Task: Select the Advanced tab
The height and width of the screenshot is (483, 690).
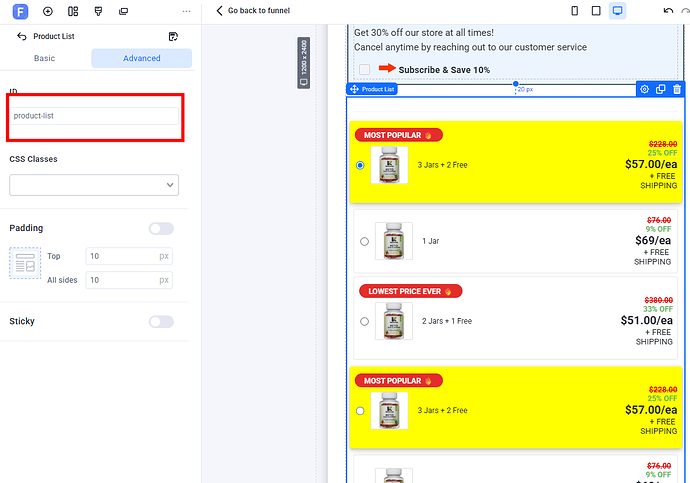Action: point(141,58)
